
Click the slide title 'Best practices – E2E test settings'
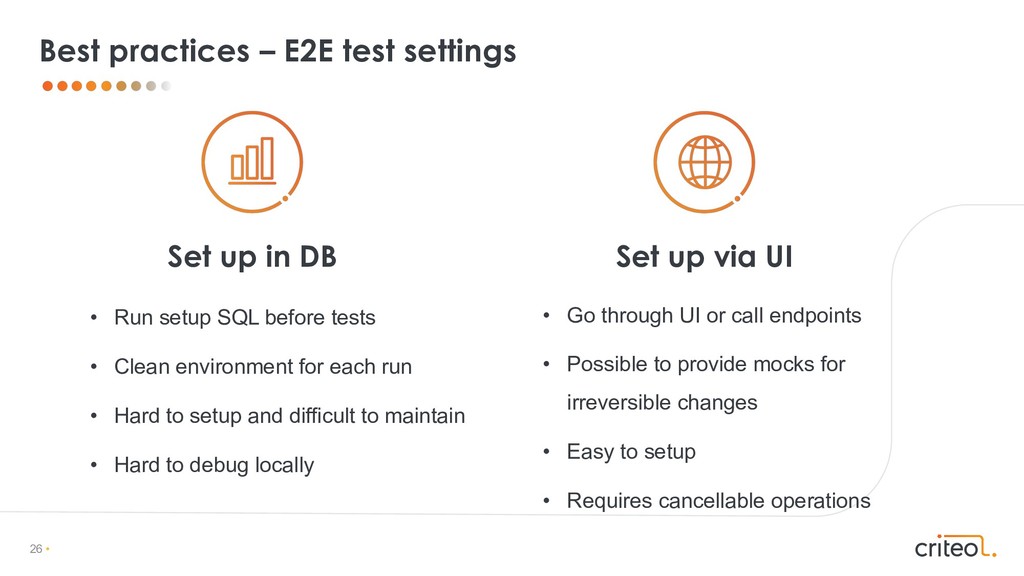click(x=277, y=50)
